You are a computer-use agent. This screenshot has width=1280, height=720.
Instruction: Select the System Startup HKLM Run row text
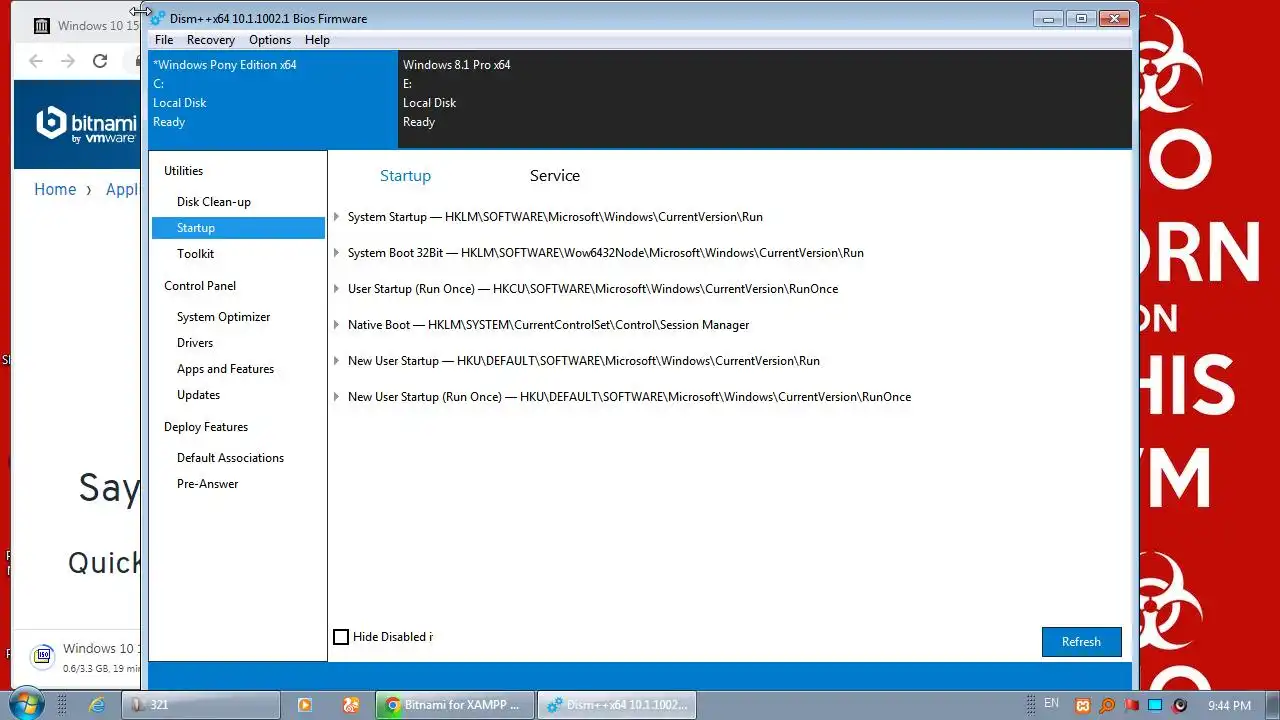pos(555,217)
